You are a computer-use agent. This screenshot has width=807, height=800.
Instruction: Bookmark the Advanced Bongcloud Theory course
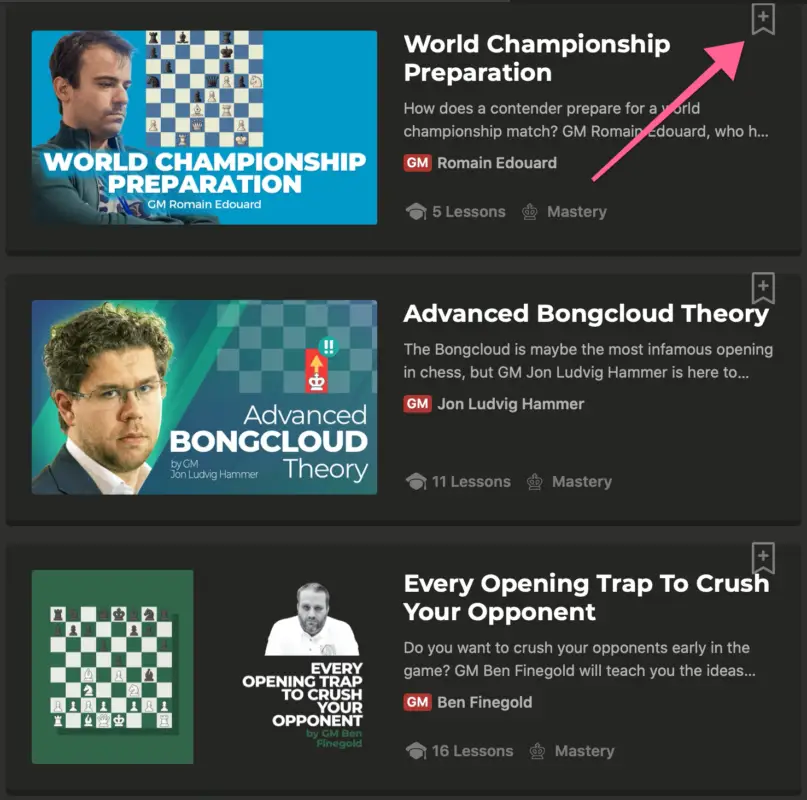763,288
